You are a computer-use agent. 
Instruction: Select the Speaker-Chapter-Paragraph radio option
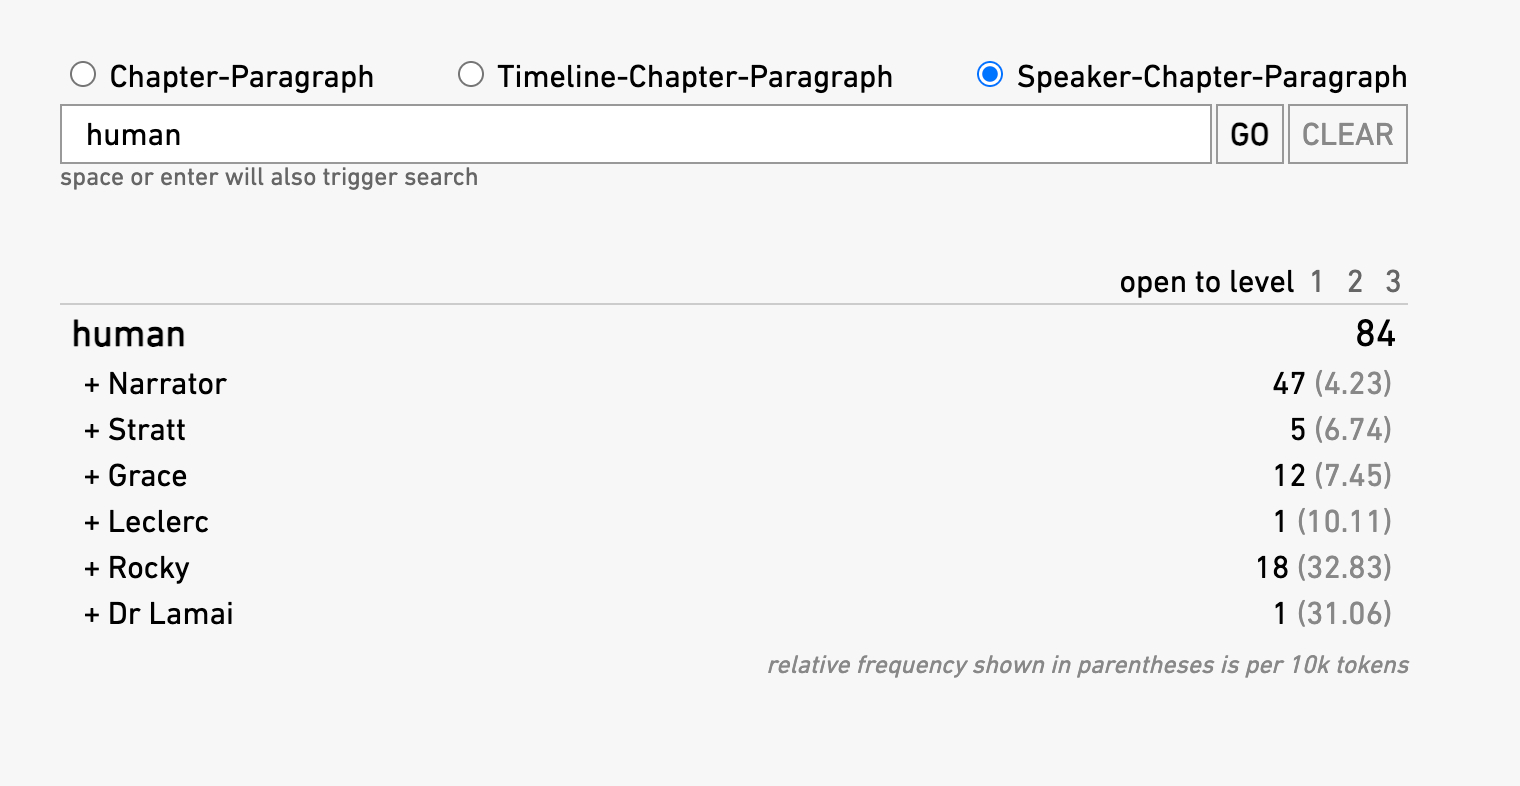tap(990, 75)
